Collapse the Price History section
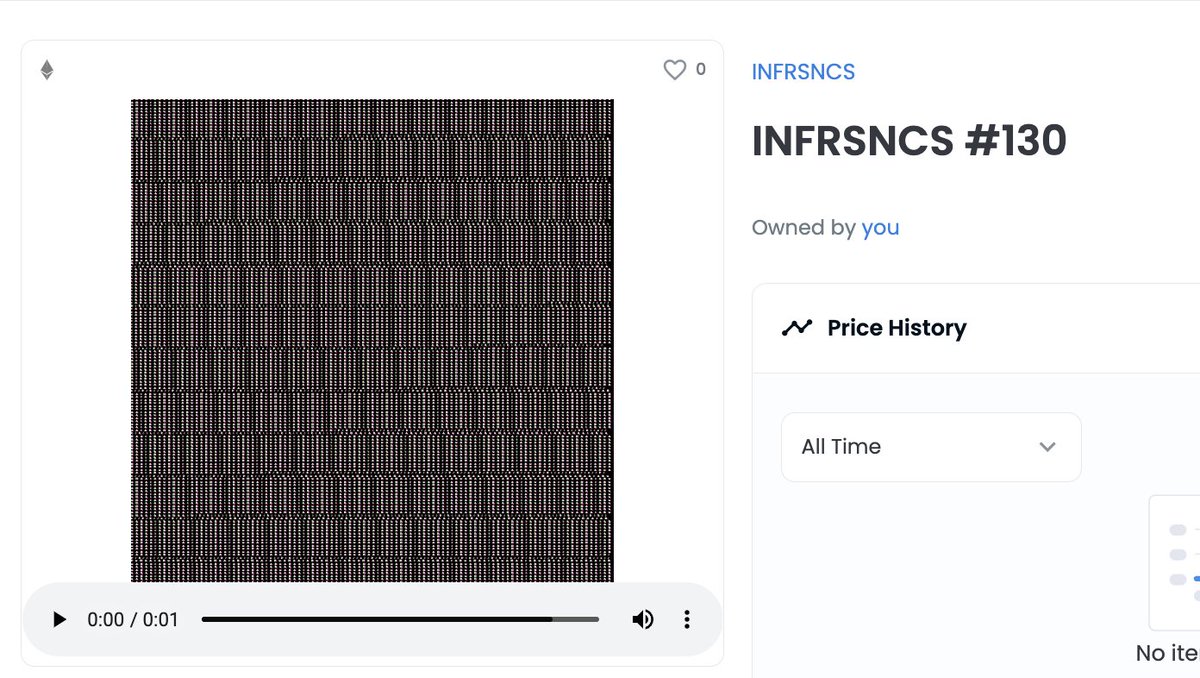Viewport: 1200px width, 678px height. tap(976, 328)
